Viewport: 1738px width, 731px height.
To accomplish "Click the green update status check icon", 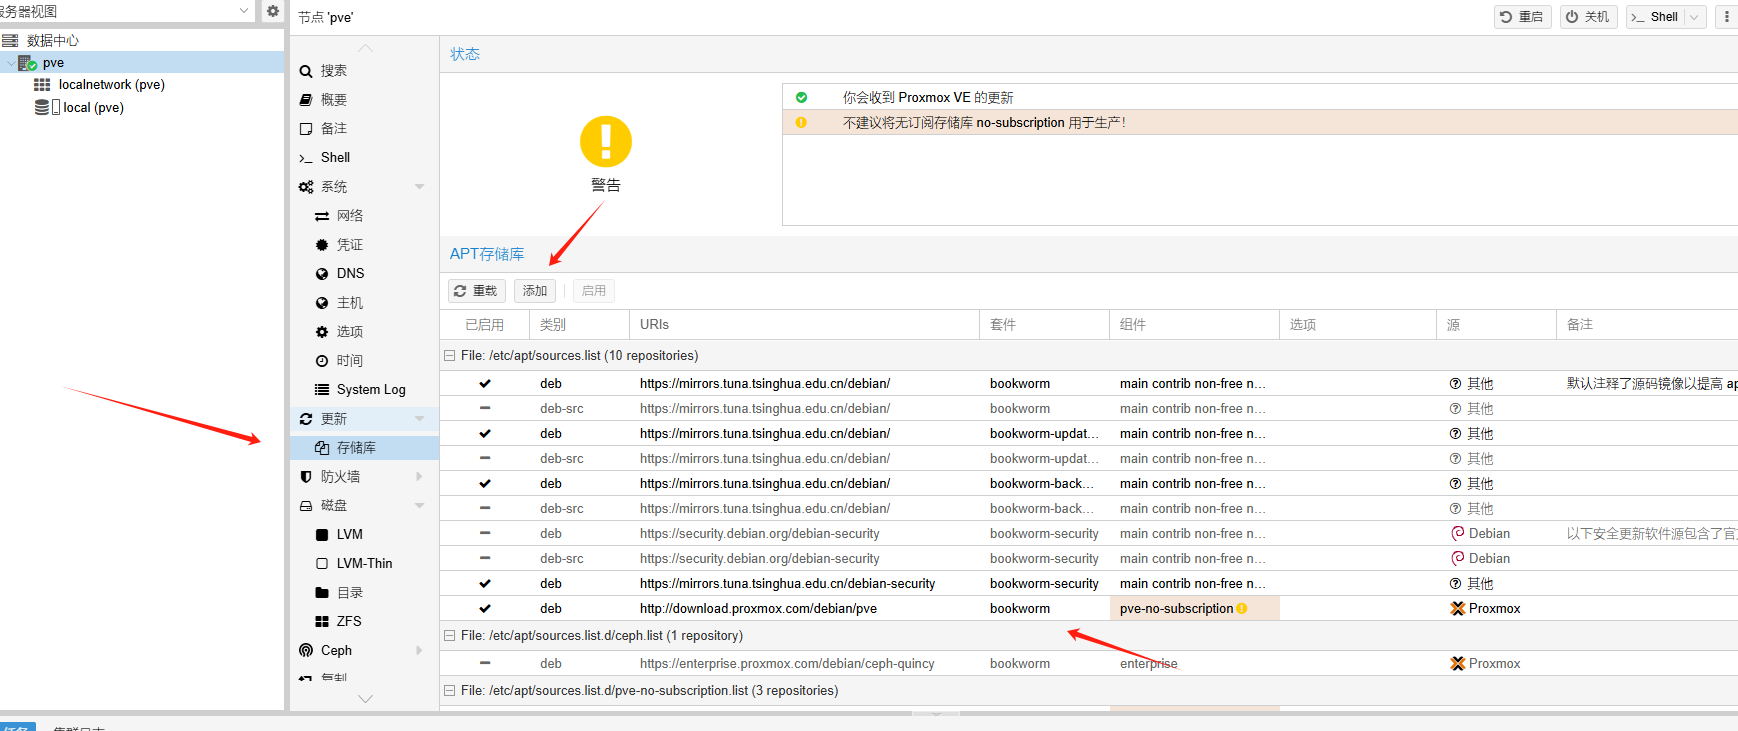I will coord(801,98).
